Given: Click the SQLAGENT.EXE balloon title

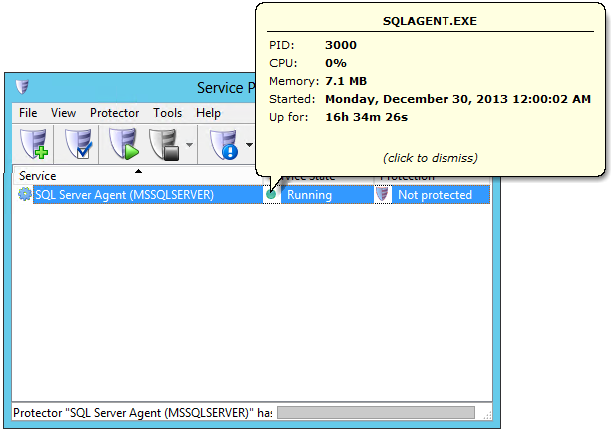Looking at the screenshot, I should (x=430, y=21).
